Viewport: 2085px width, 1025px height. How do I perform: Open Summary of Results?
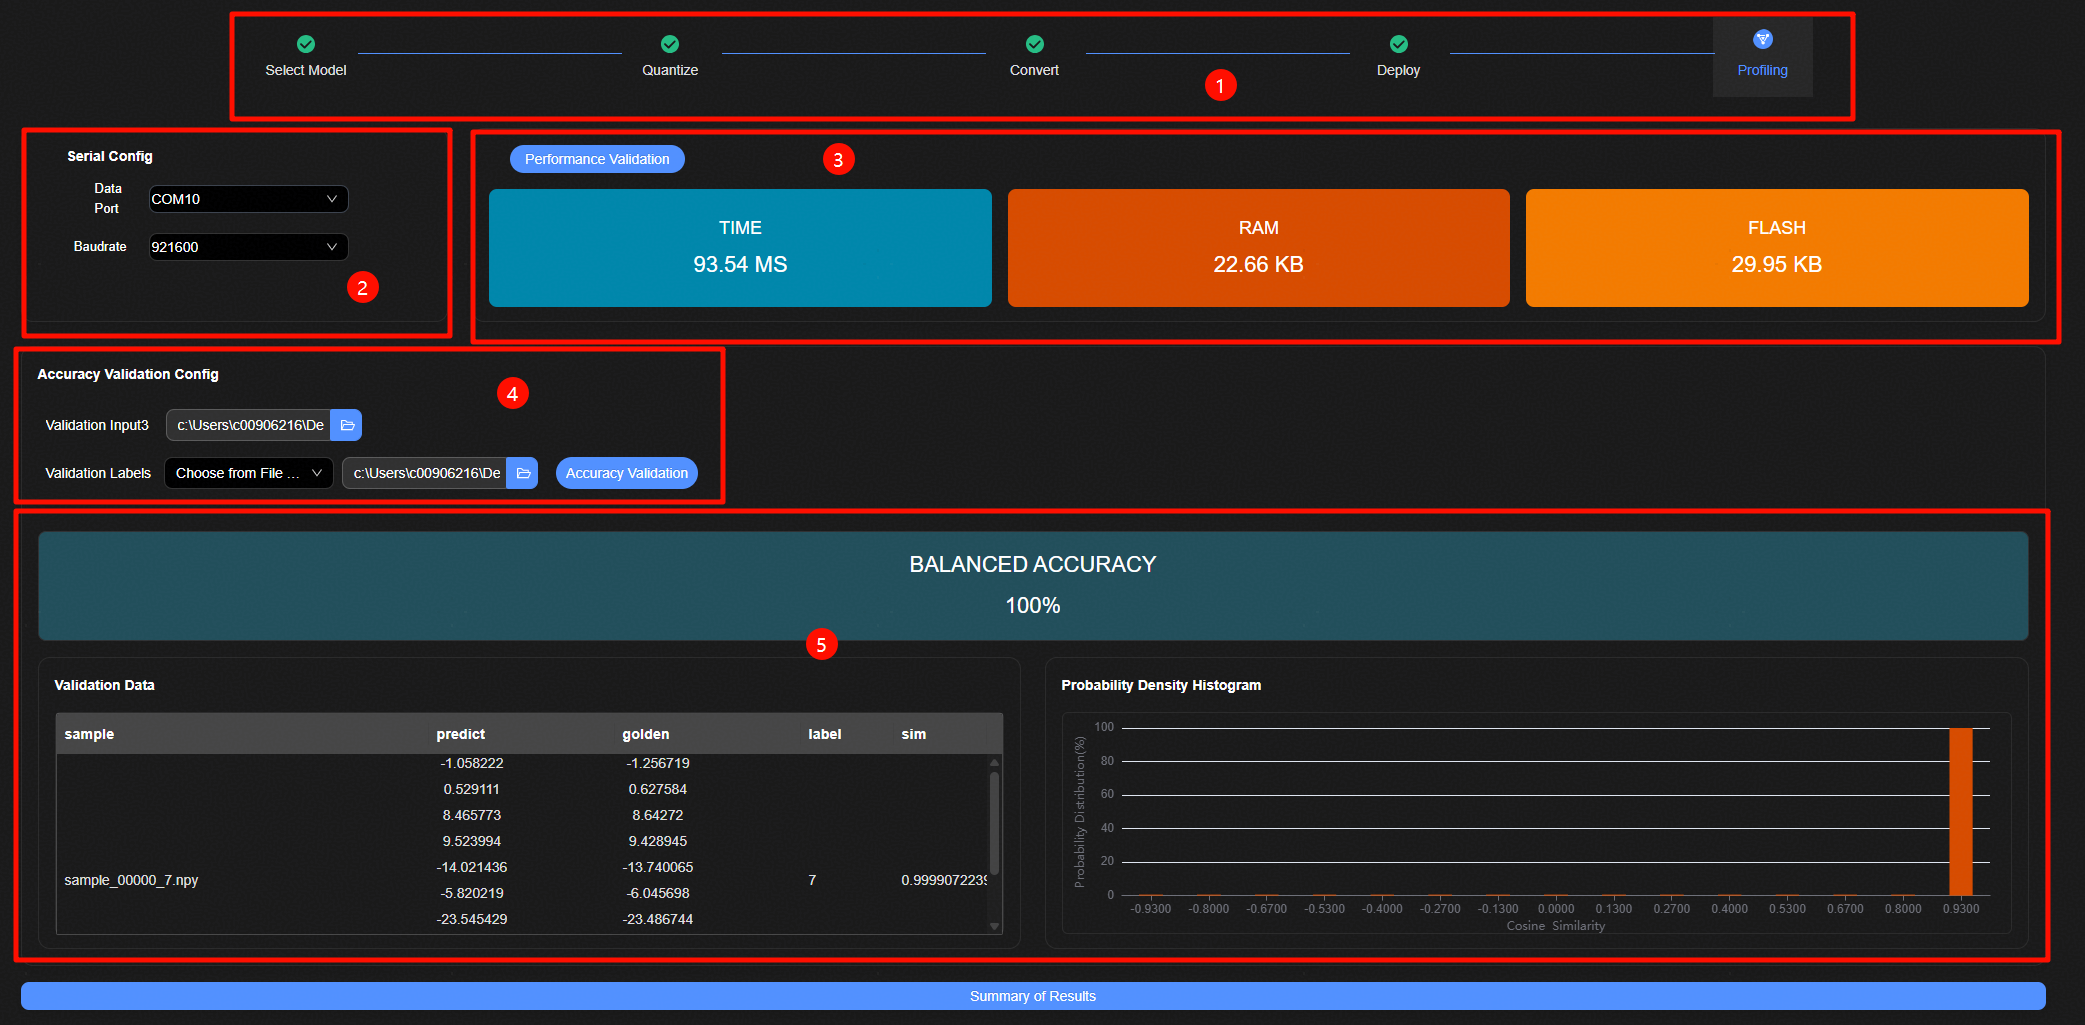1032,996
